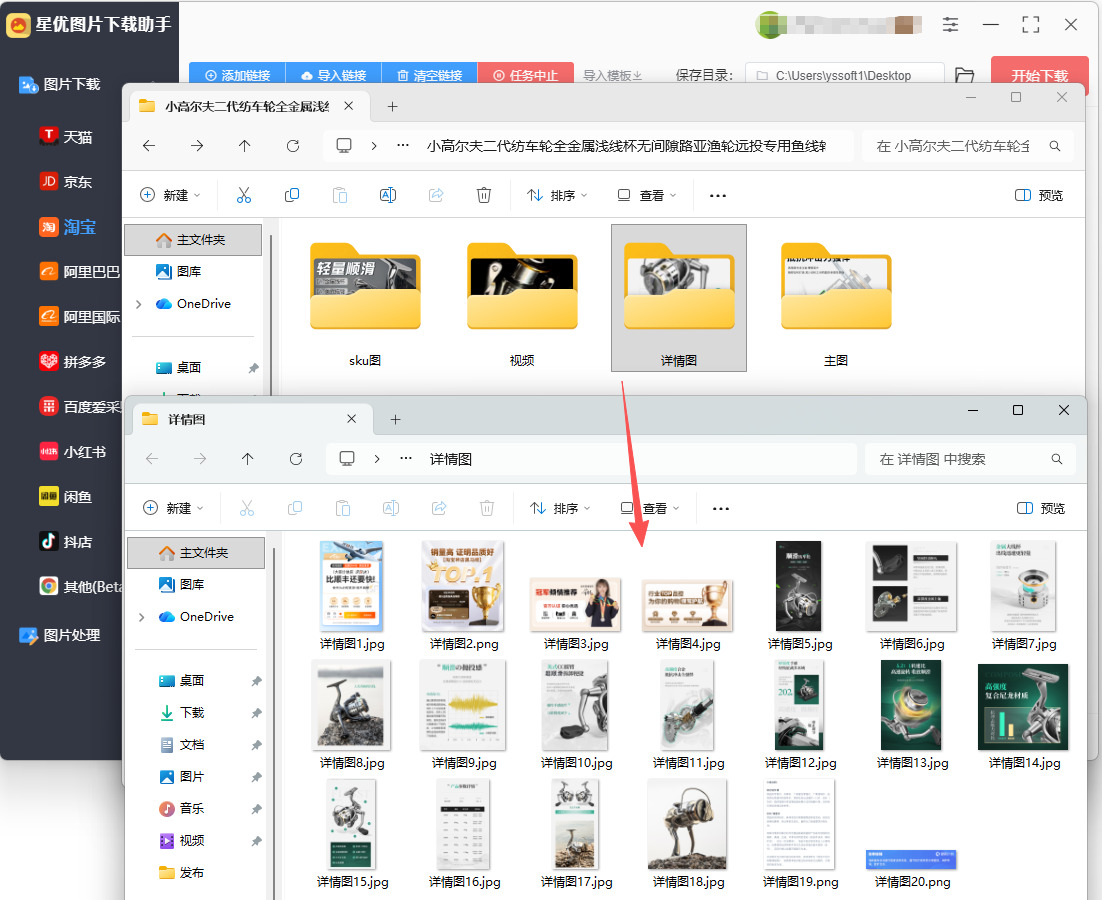This screenshot has width=1102, height=900.
Task: Open the 淘宝 platform in the sidebar
Action: pos(67,227)
